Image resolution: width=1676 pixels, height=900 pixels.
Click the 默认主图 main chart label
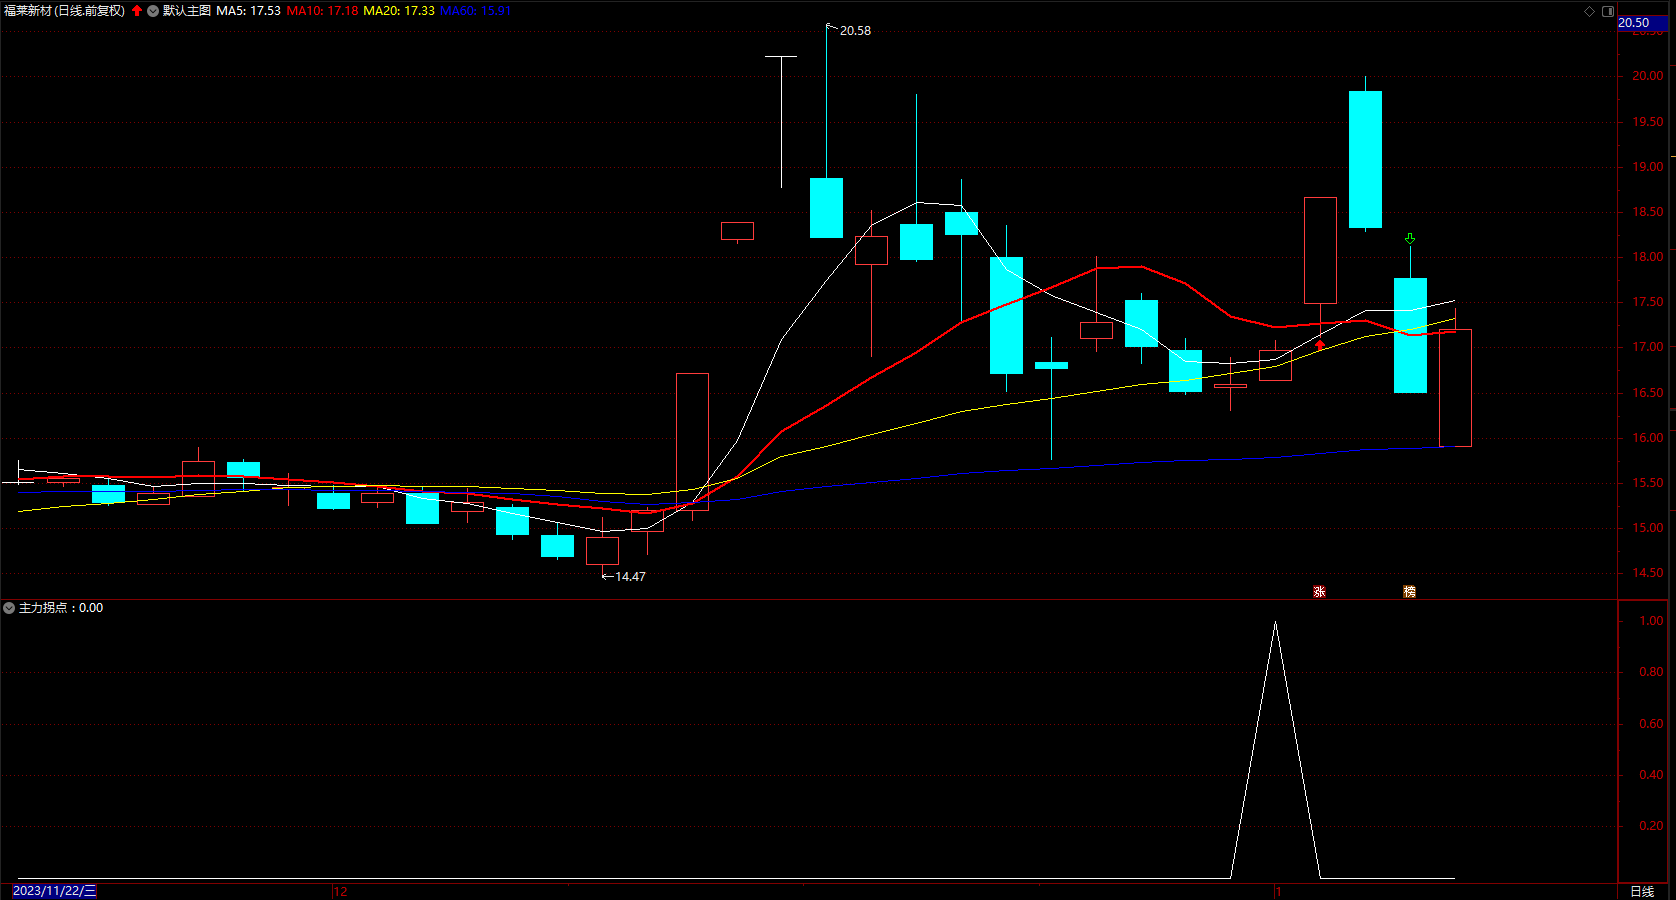click(x=187, y=11)
